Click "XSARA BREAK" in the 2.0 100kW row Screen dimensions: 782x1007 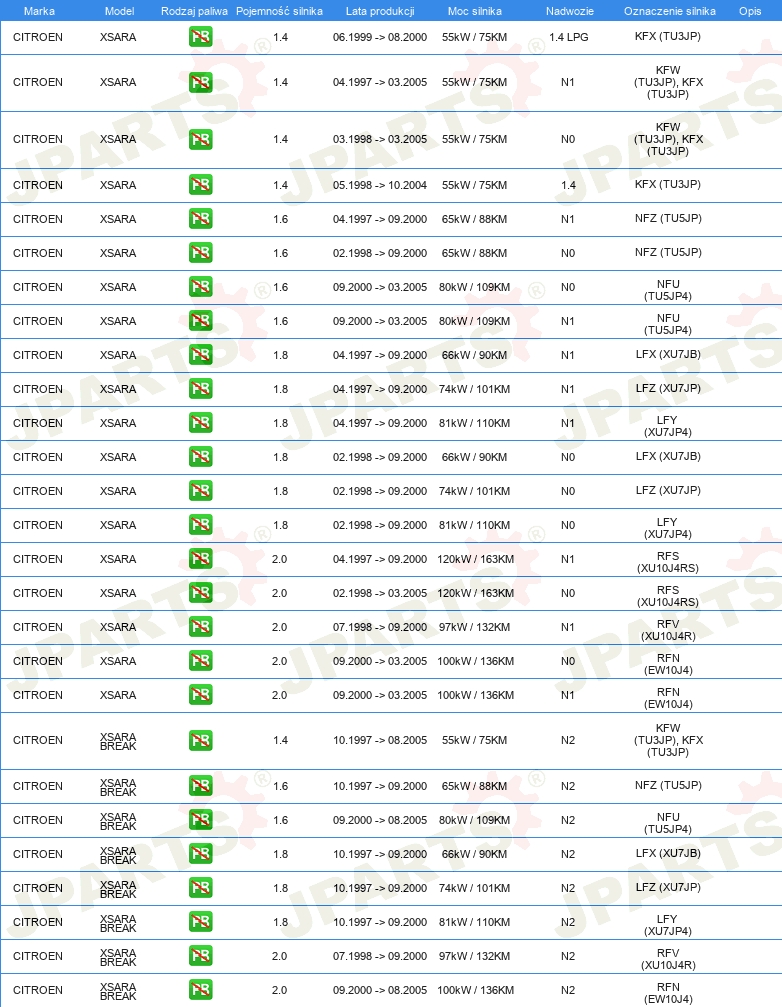coord(118,992)
